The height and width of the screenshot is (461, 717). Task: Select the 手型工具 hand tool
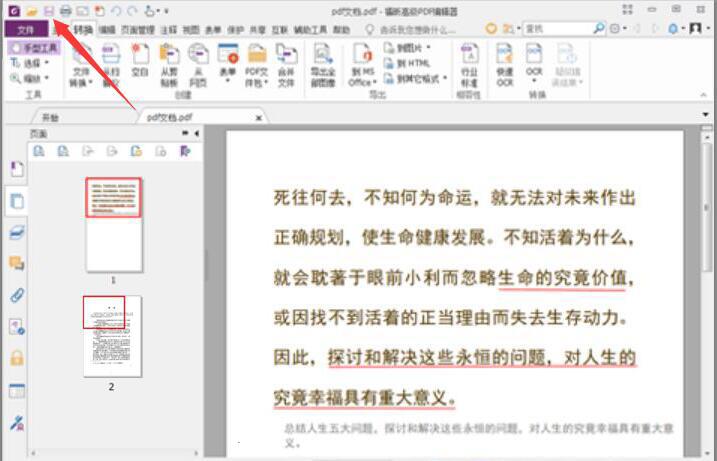[34, 48]
